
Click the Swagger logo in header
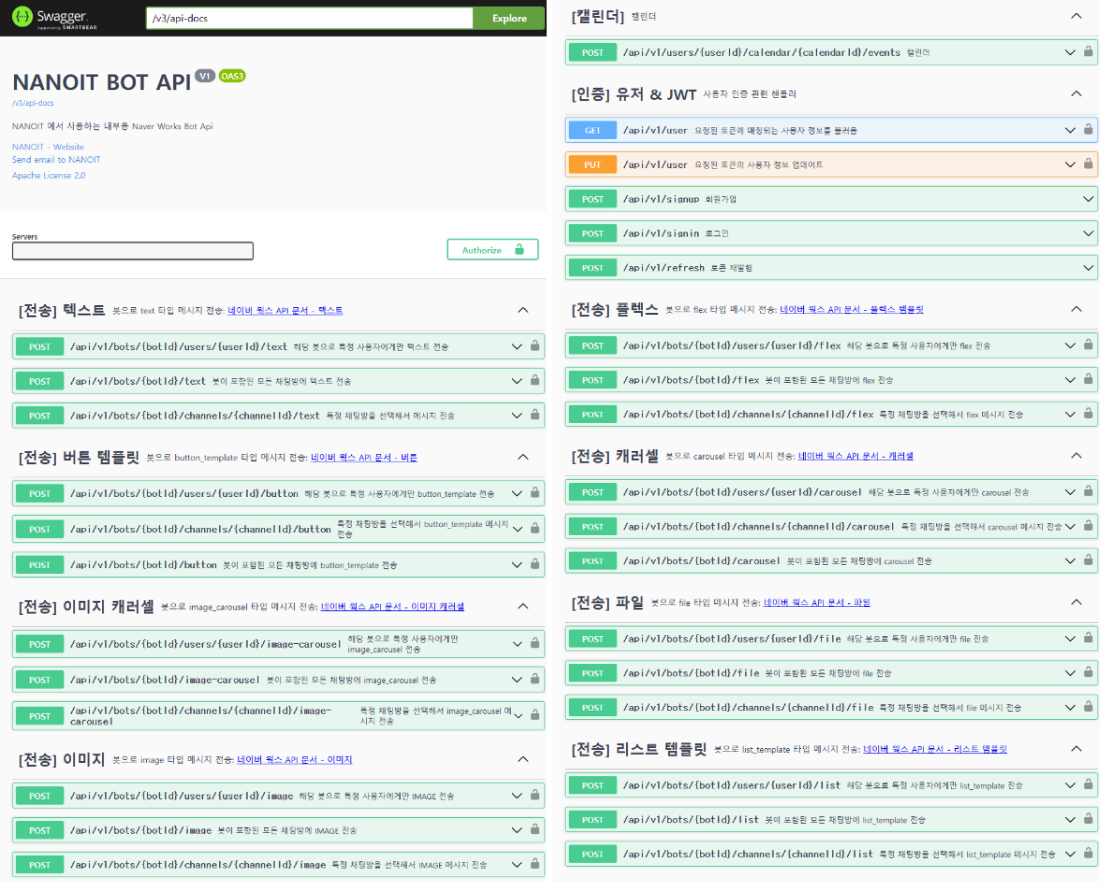tap(50, 18)
